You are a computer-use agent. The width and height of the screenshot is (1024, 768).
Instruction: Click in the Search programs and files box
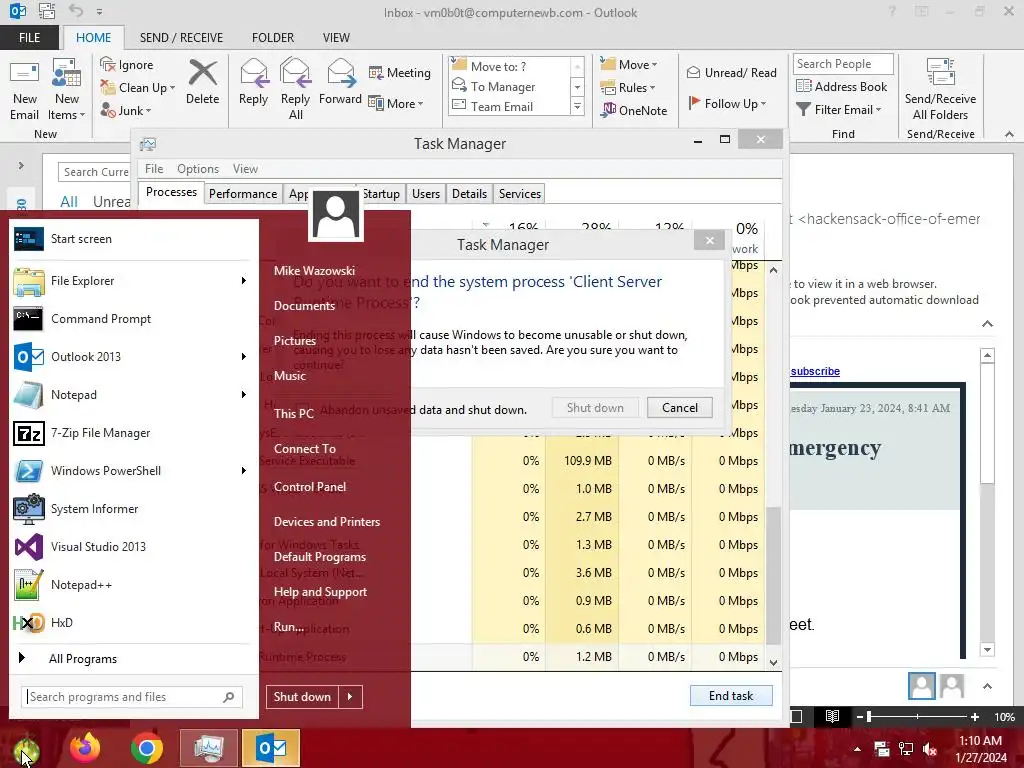pyautogui.click(x=132, y=697)
